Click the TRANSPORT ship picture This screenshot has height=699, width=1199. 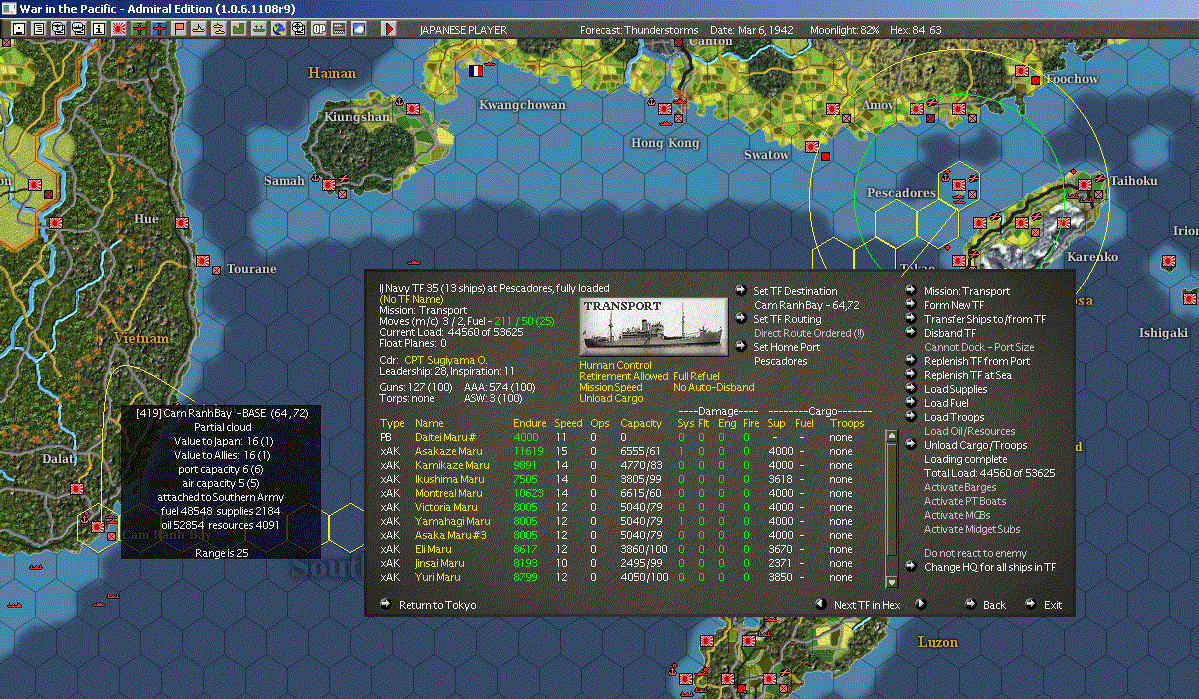pos(653,327)
